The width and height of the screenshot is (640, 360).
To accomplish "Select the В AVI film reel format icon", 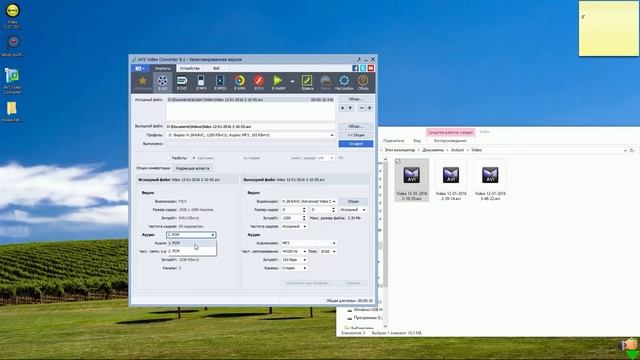I will [x=162, y=82].
